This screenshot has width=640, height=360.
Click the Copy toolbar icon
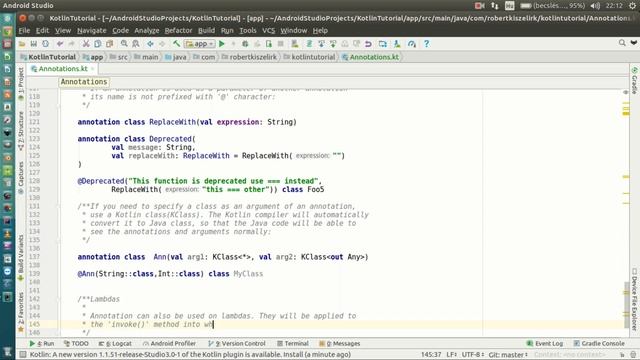pos(98,44)
